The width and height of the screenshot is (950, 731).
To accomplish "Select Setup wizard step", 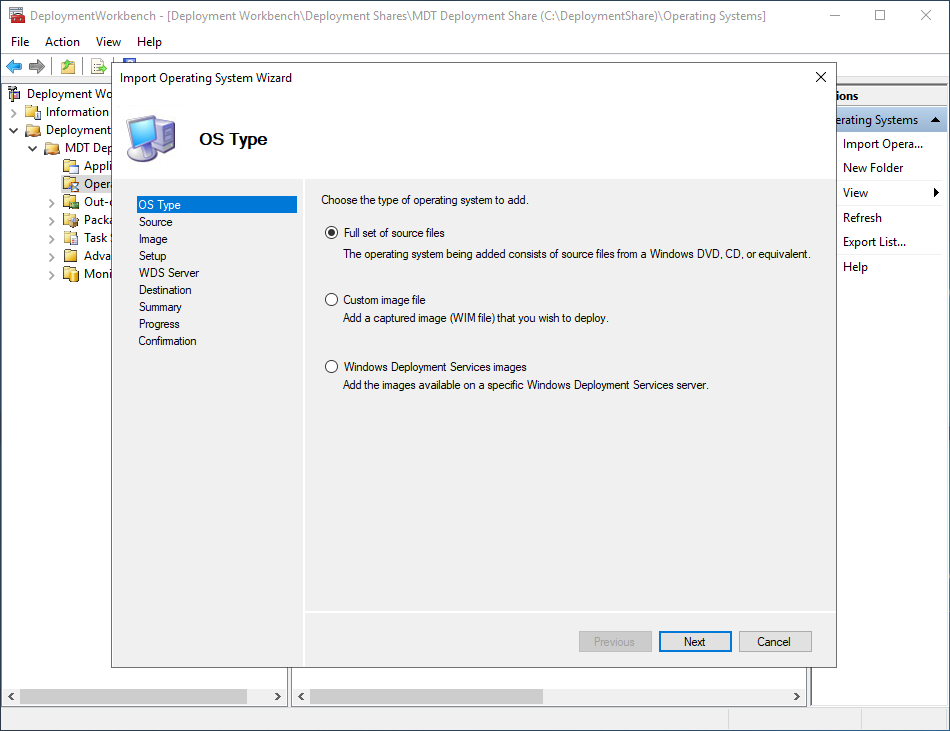I will 152,256.
